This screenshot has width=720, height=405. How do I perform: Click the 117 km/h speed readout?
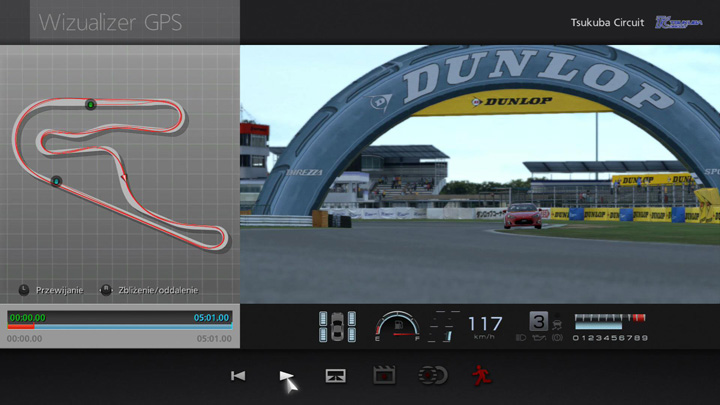click(485, 324)
